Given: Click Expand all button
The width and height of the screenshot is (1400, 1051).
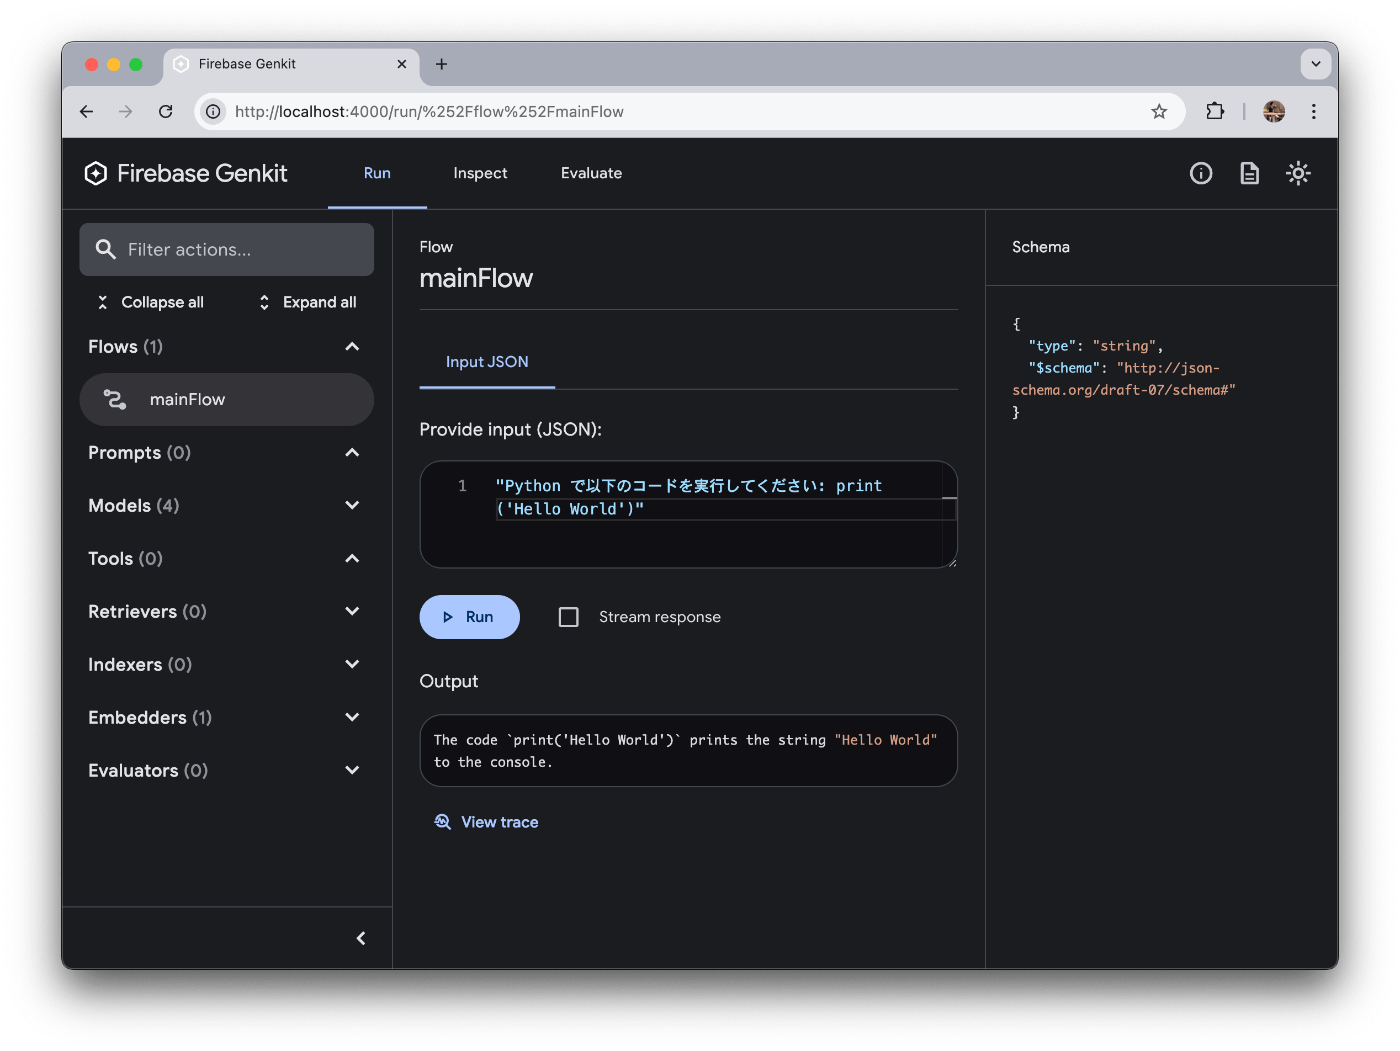Looking at the screenshot, I should click(308, 302).
